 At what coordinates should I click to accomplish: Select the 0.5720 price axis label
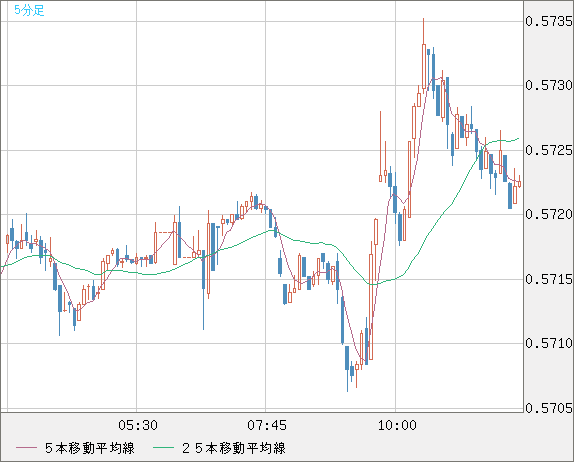pyautogui.click(x=549, y=214)
